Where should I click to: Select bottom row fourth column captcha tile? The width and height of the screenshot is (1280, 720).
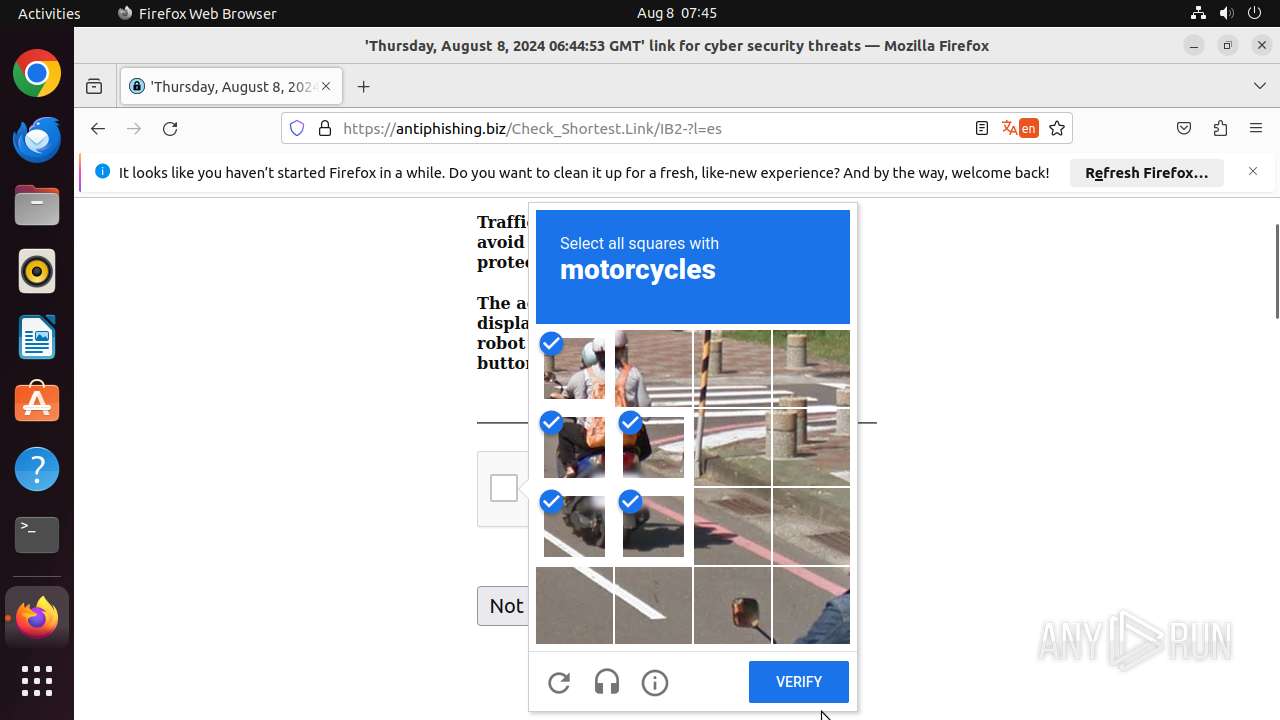pyautogui.click(x=811, y=605)
